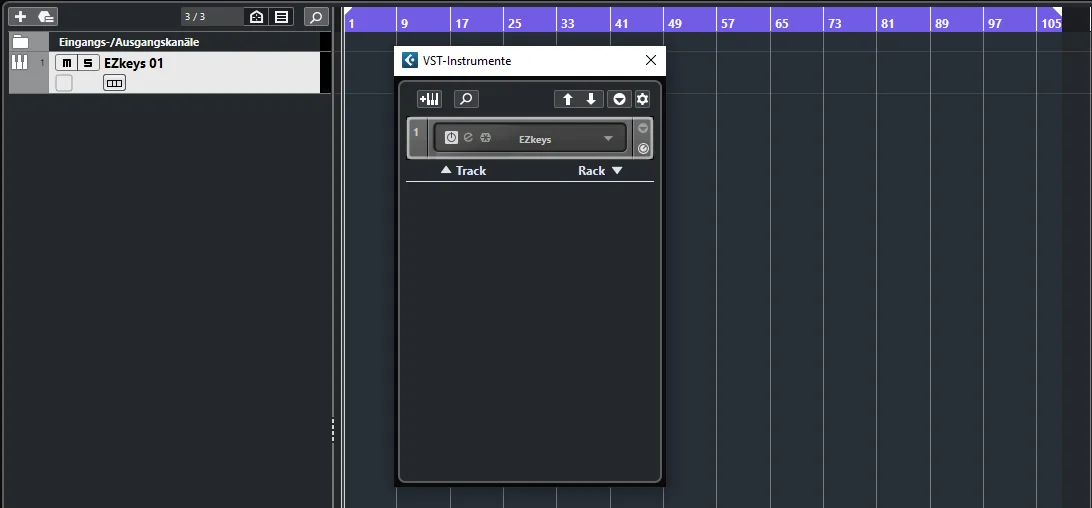Click bar 49 on the timeline ruler

[x=675, y=23]
